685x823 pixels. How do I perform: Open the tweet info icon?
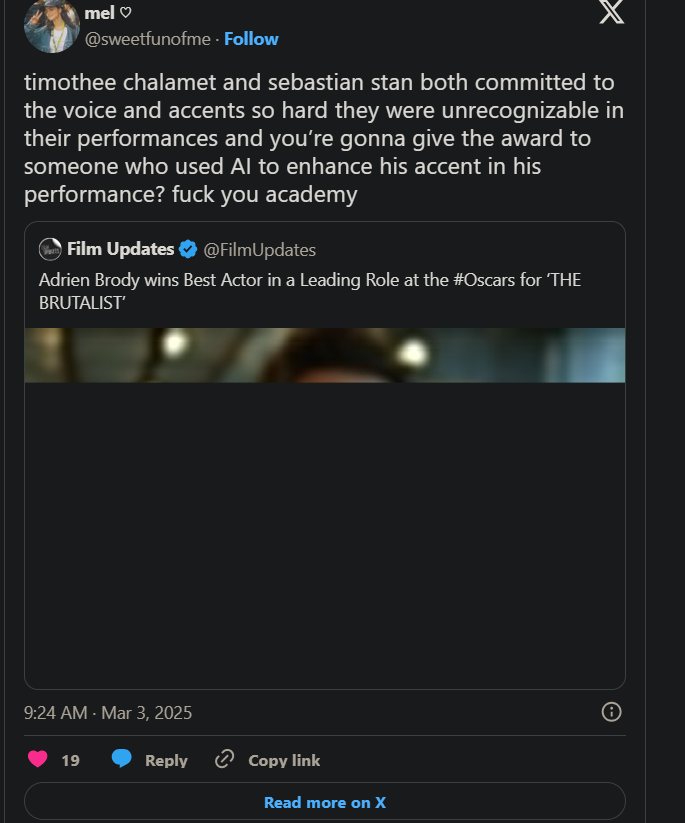click(612, 712)
